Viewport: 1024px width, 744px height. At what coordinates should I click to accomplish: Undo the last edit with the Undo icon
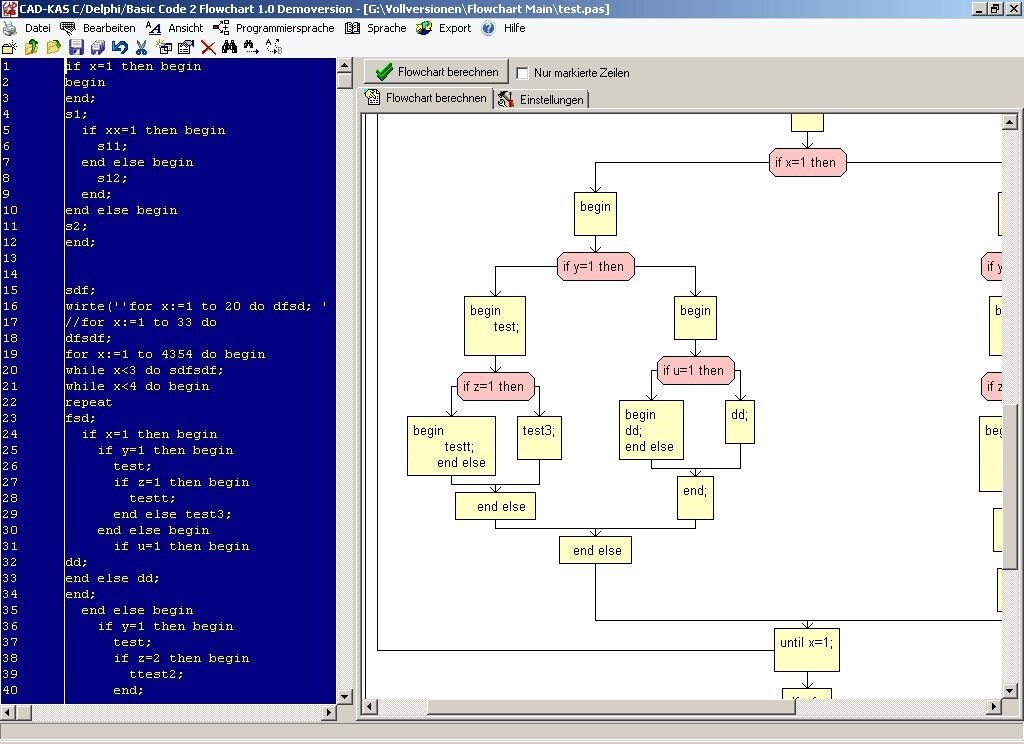[x=120, y=47]
